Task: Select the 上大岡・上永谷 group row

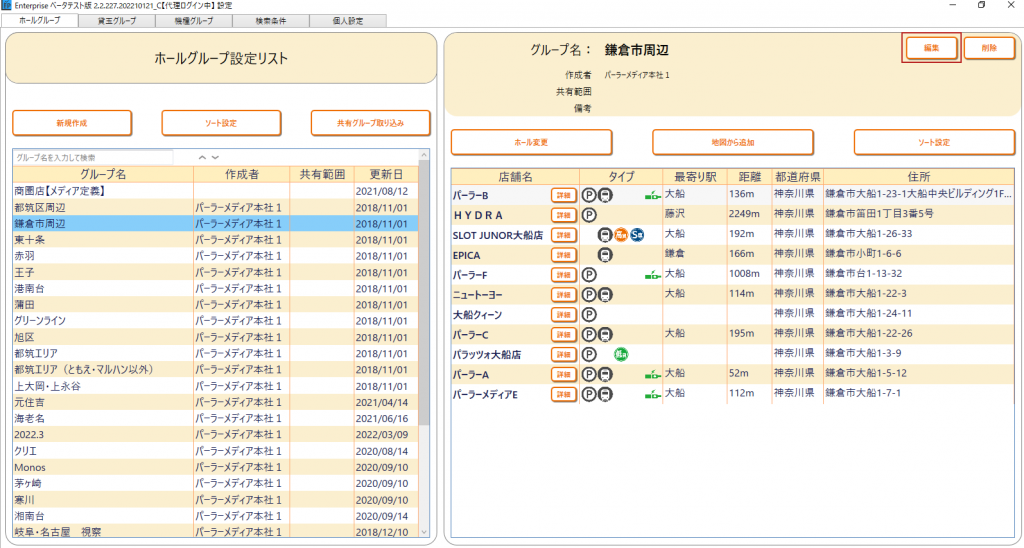Action: coord(216,386)
